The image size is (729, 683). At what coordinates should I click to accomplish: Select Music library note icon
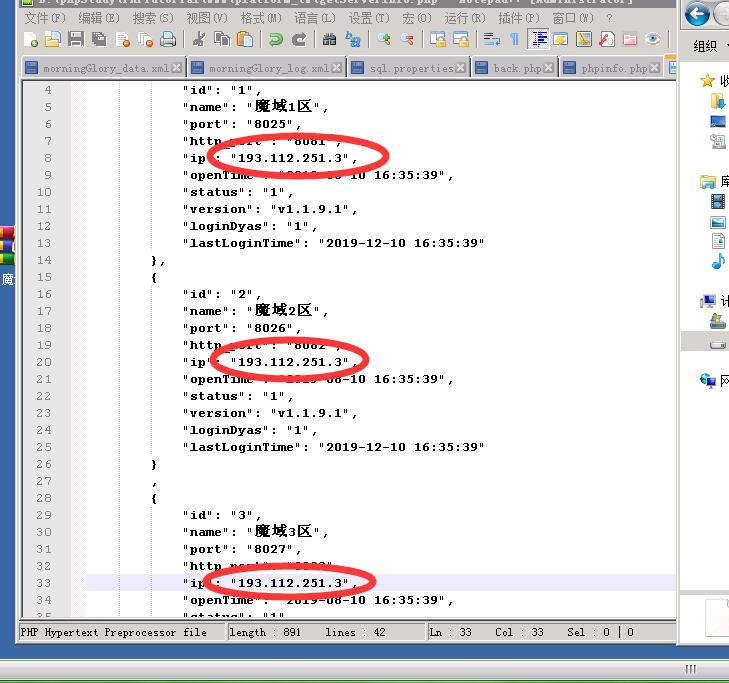718,261
